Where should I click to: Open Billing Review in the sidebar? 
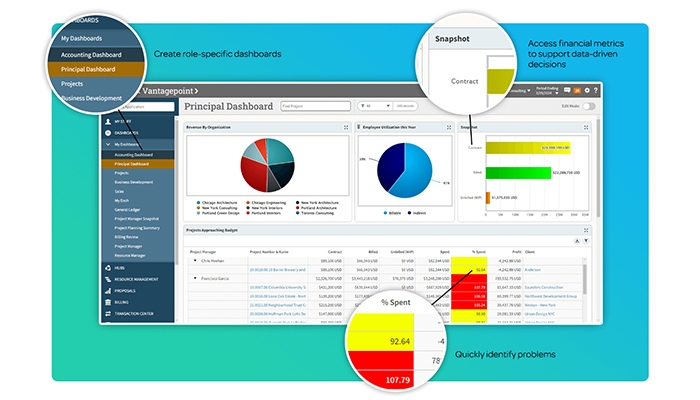(x=126, y=237)
